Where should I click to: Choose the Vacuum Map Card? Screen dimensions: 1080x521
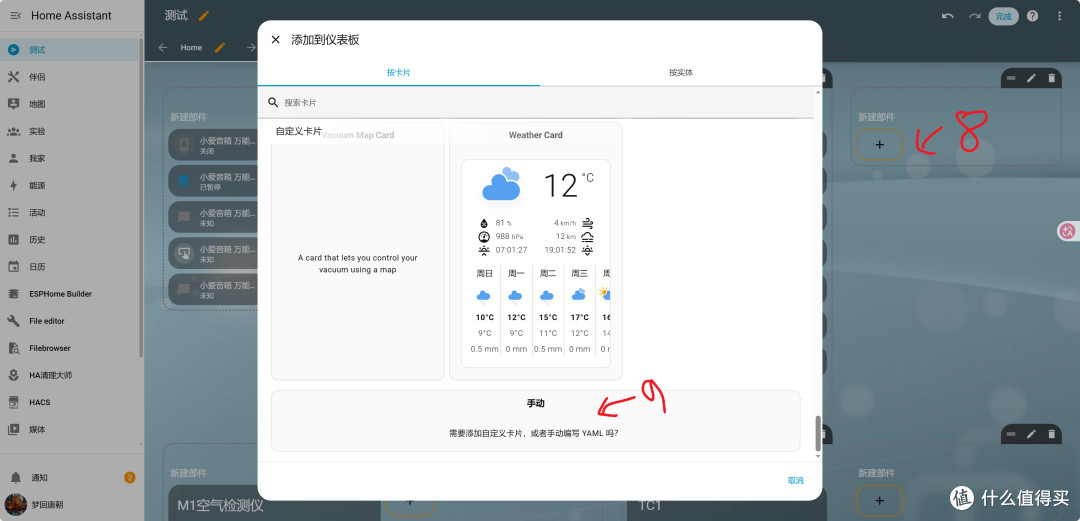coord(357,252)
